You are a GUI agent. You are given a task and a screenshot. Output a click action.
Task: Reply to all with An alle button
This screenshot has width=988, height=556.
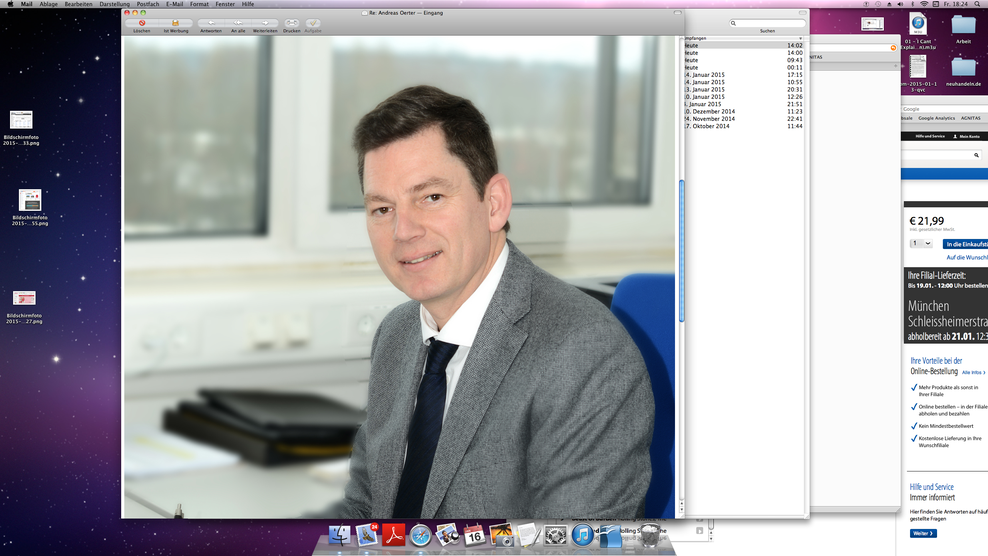[238, 23]
